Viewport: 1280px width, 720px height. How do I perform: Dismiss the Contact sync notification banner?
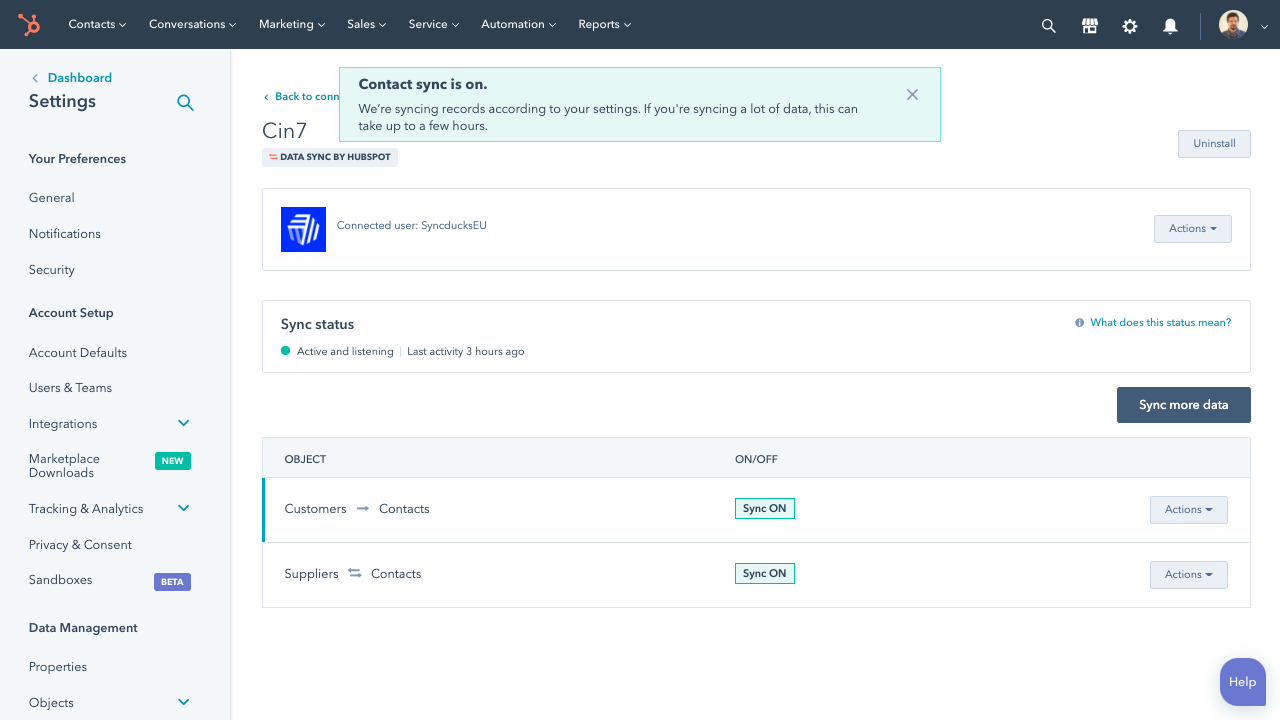(x=912, y=95)
